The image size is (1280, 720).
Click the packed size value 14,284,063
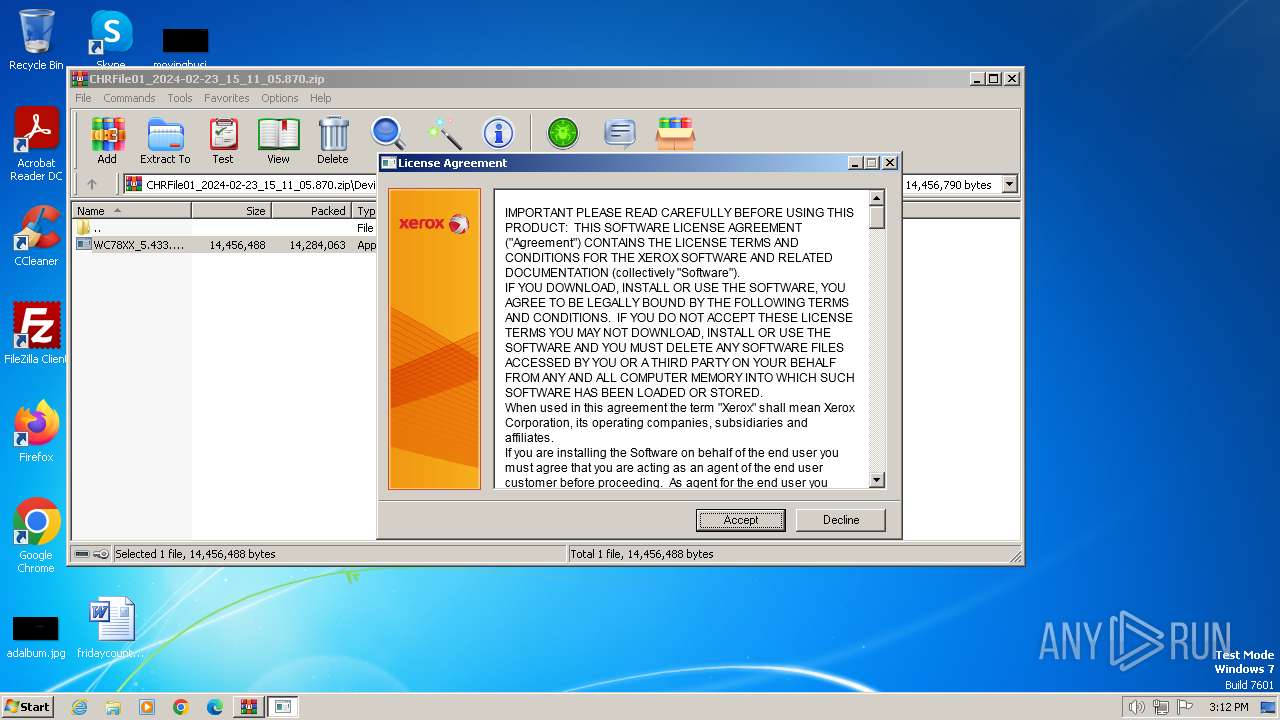[317, 244]
